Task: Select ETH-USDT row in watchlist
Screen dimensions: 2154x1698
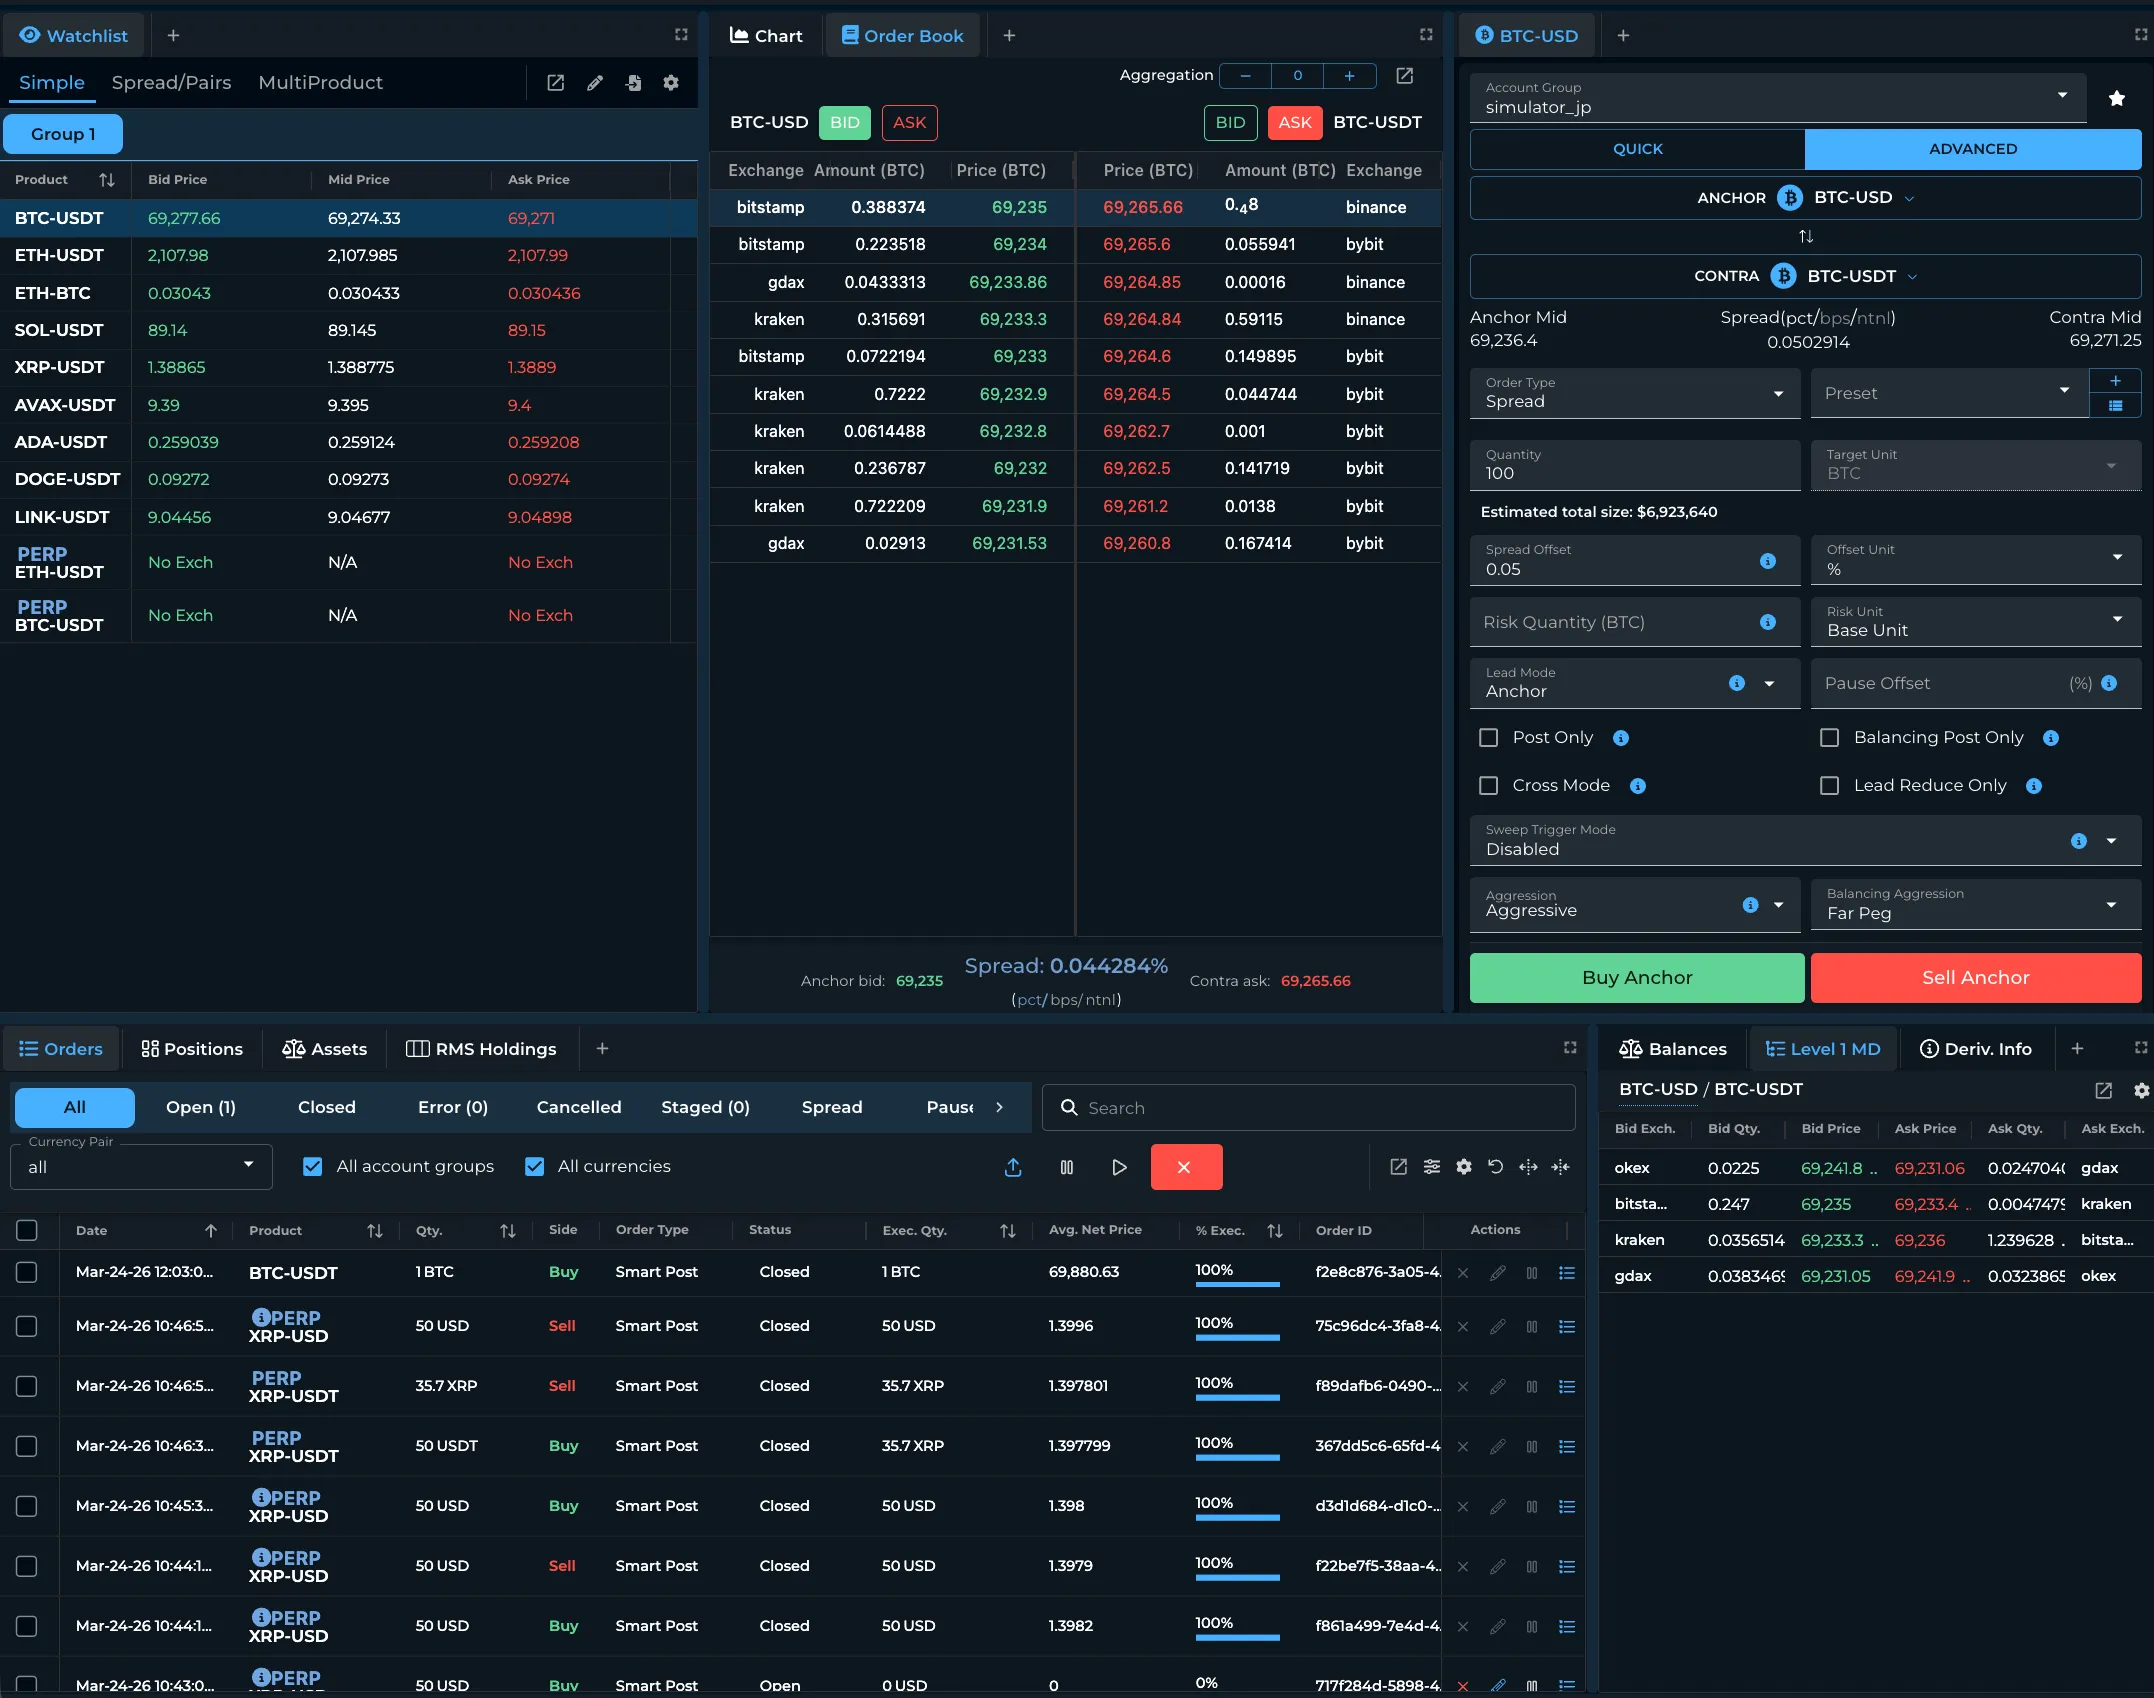Action: click(348, 256)
